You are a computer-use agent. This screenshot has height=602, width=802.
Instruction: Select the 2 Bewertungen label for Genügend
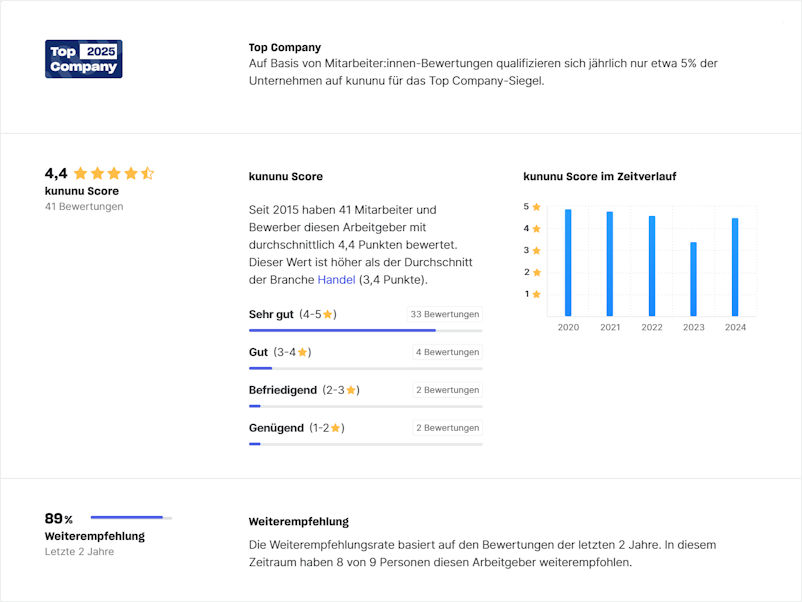447,428
